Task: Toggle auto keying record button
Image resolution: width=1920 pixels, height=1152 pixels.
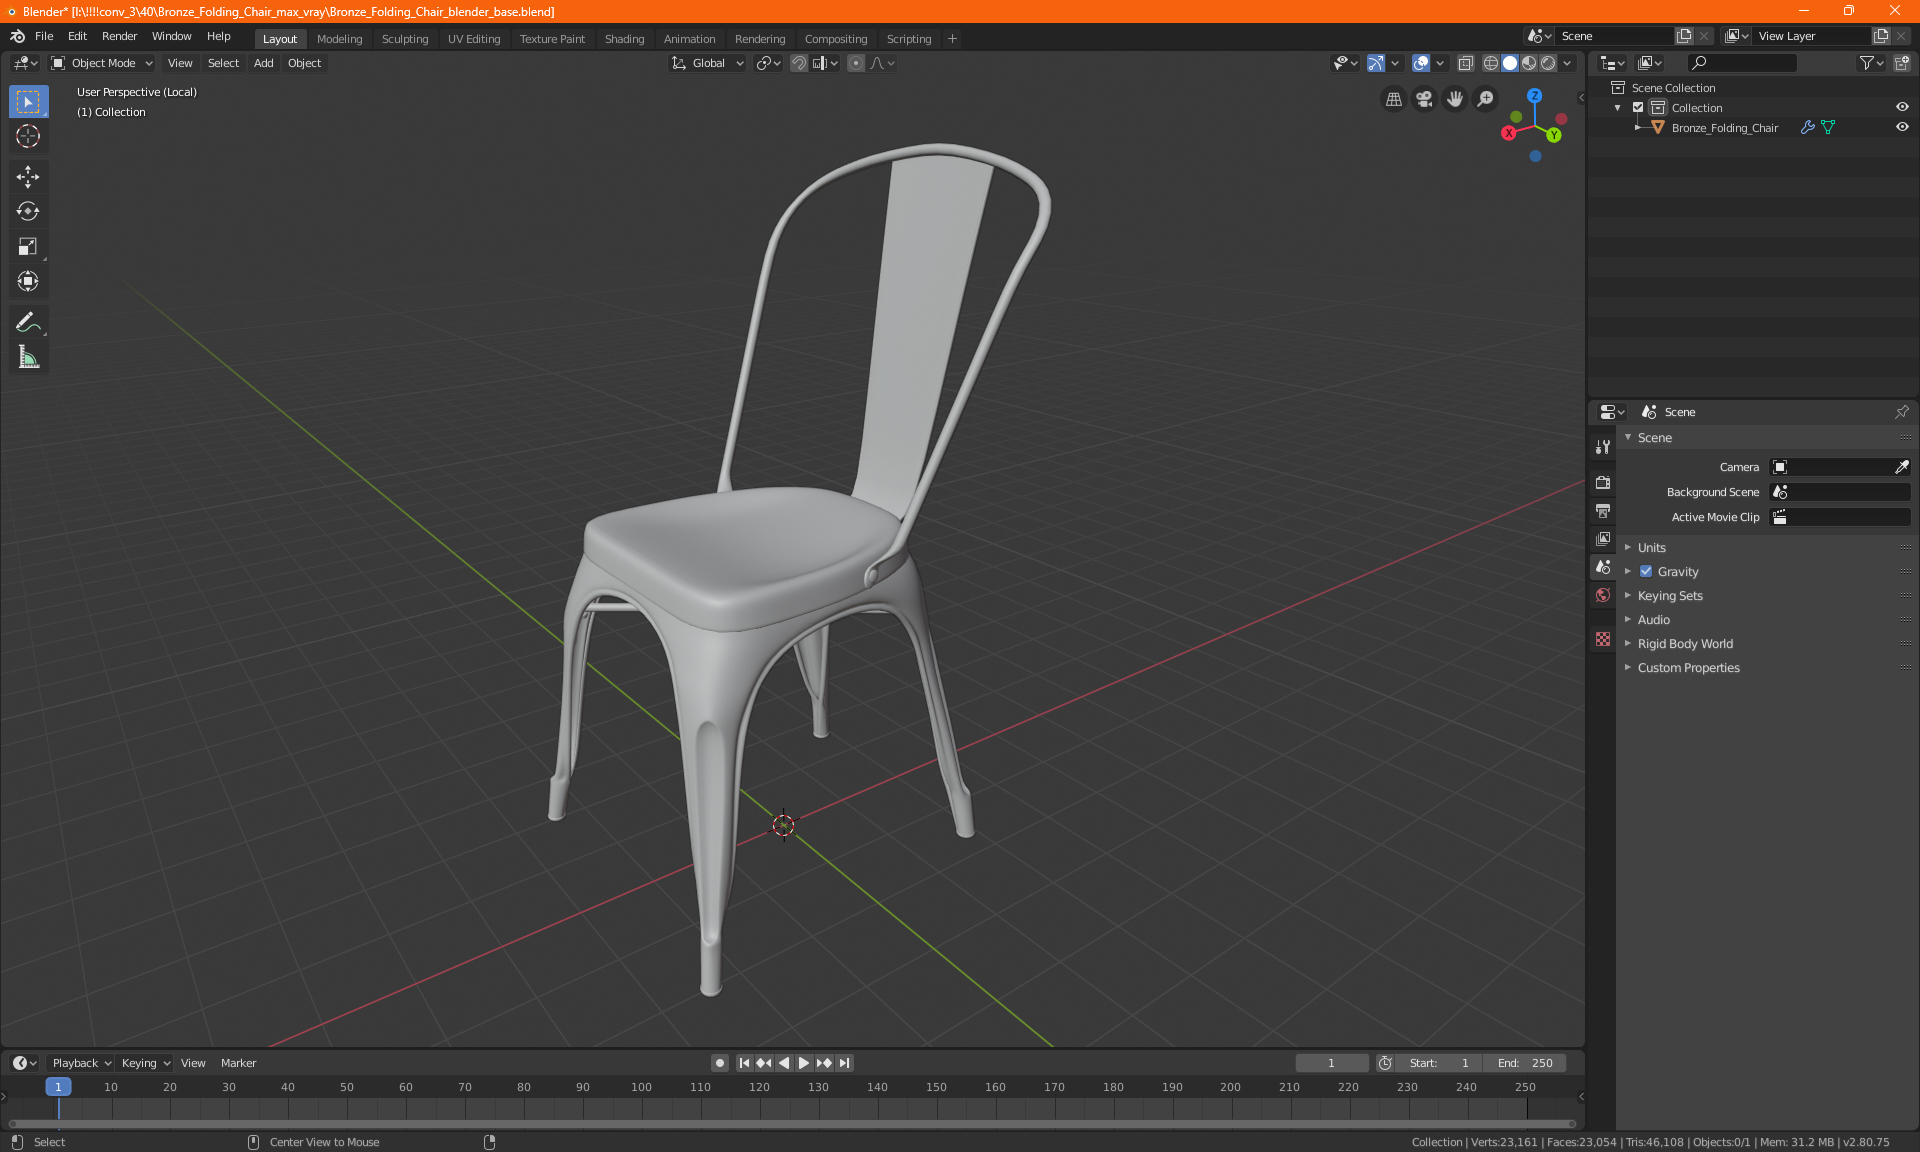Action: [720, 1063]
